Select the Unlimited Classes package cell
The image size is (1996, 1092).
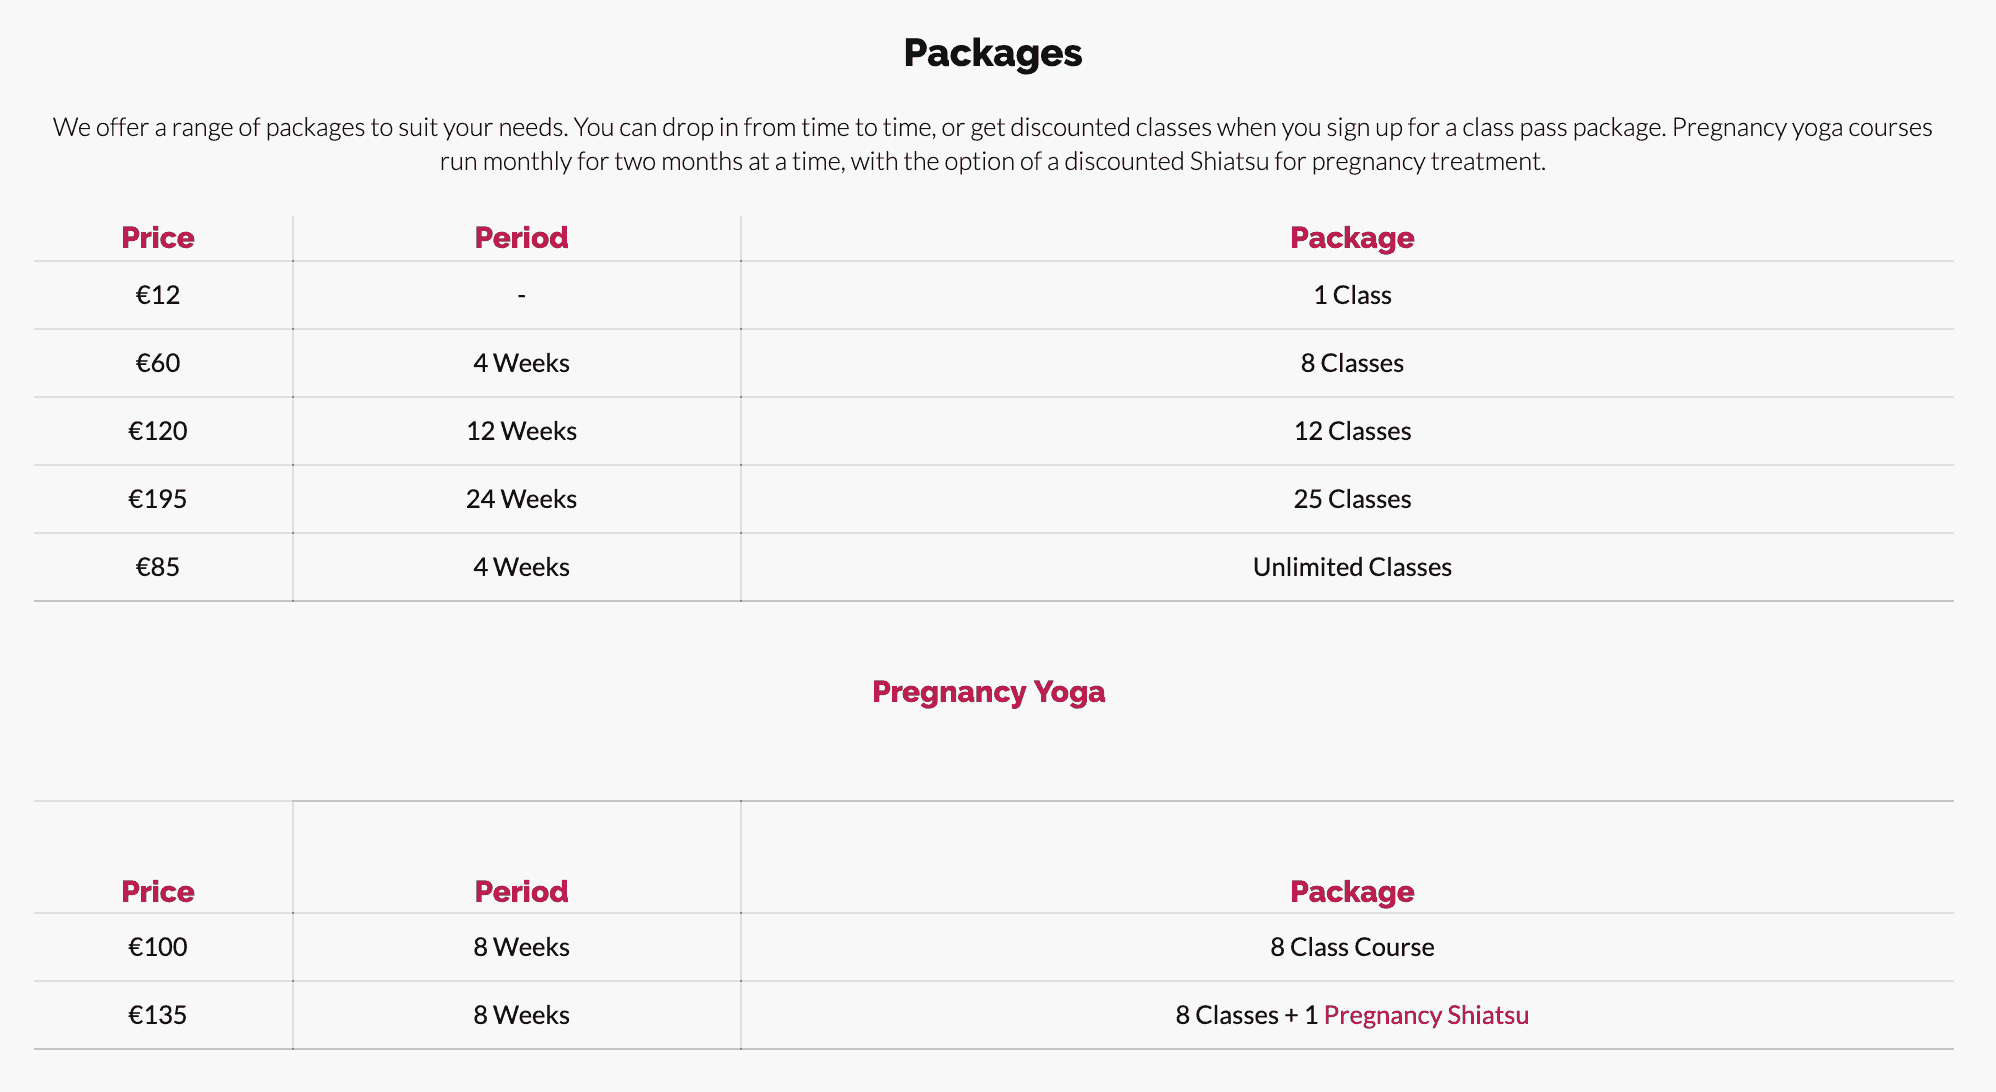[1352, 567]
